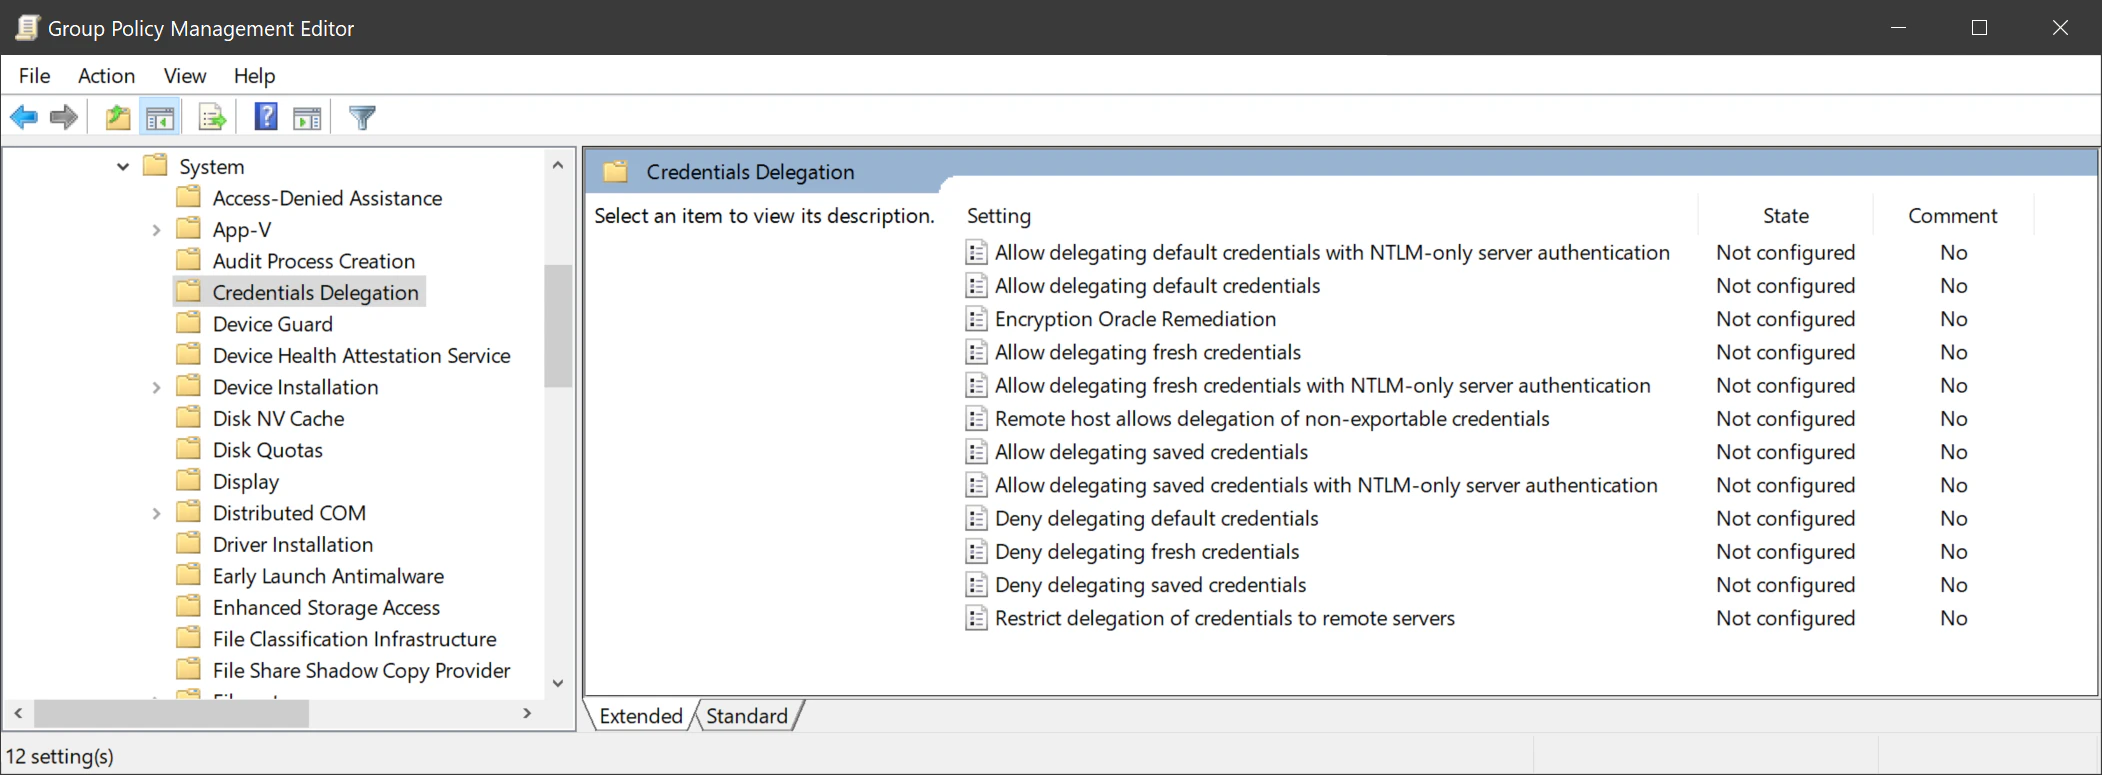
Task: Switch to the Standard tab
Action: pos(747,716)
